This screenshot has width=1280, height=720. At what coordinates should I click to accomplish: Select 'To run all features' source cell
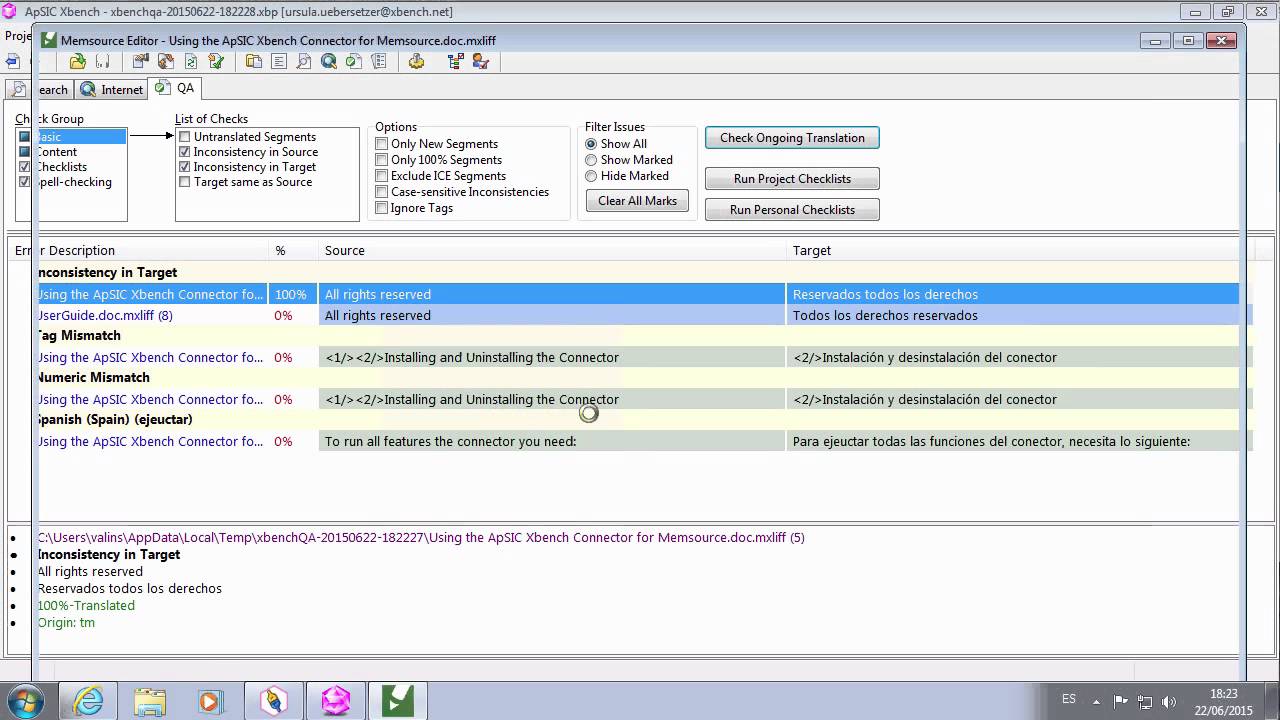552,441
